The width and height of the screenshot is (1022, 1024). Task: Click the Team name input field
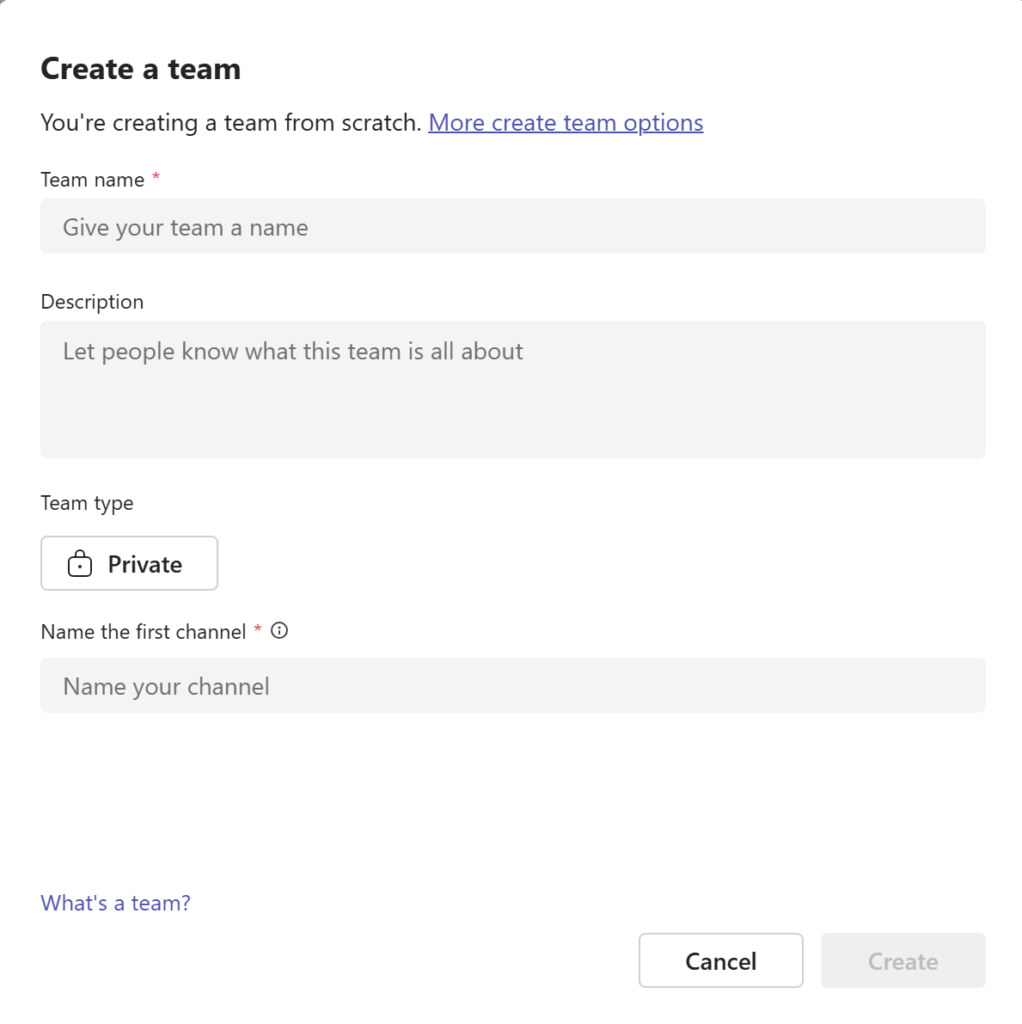point(513,226)
